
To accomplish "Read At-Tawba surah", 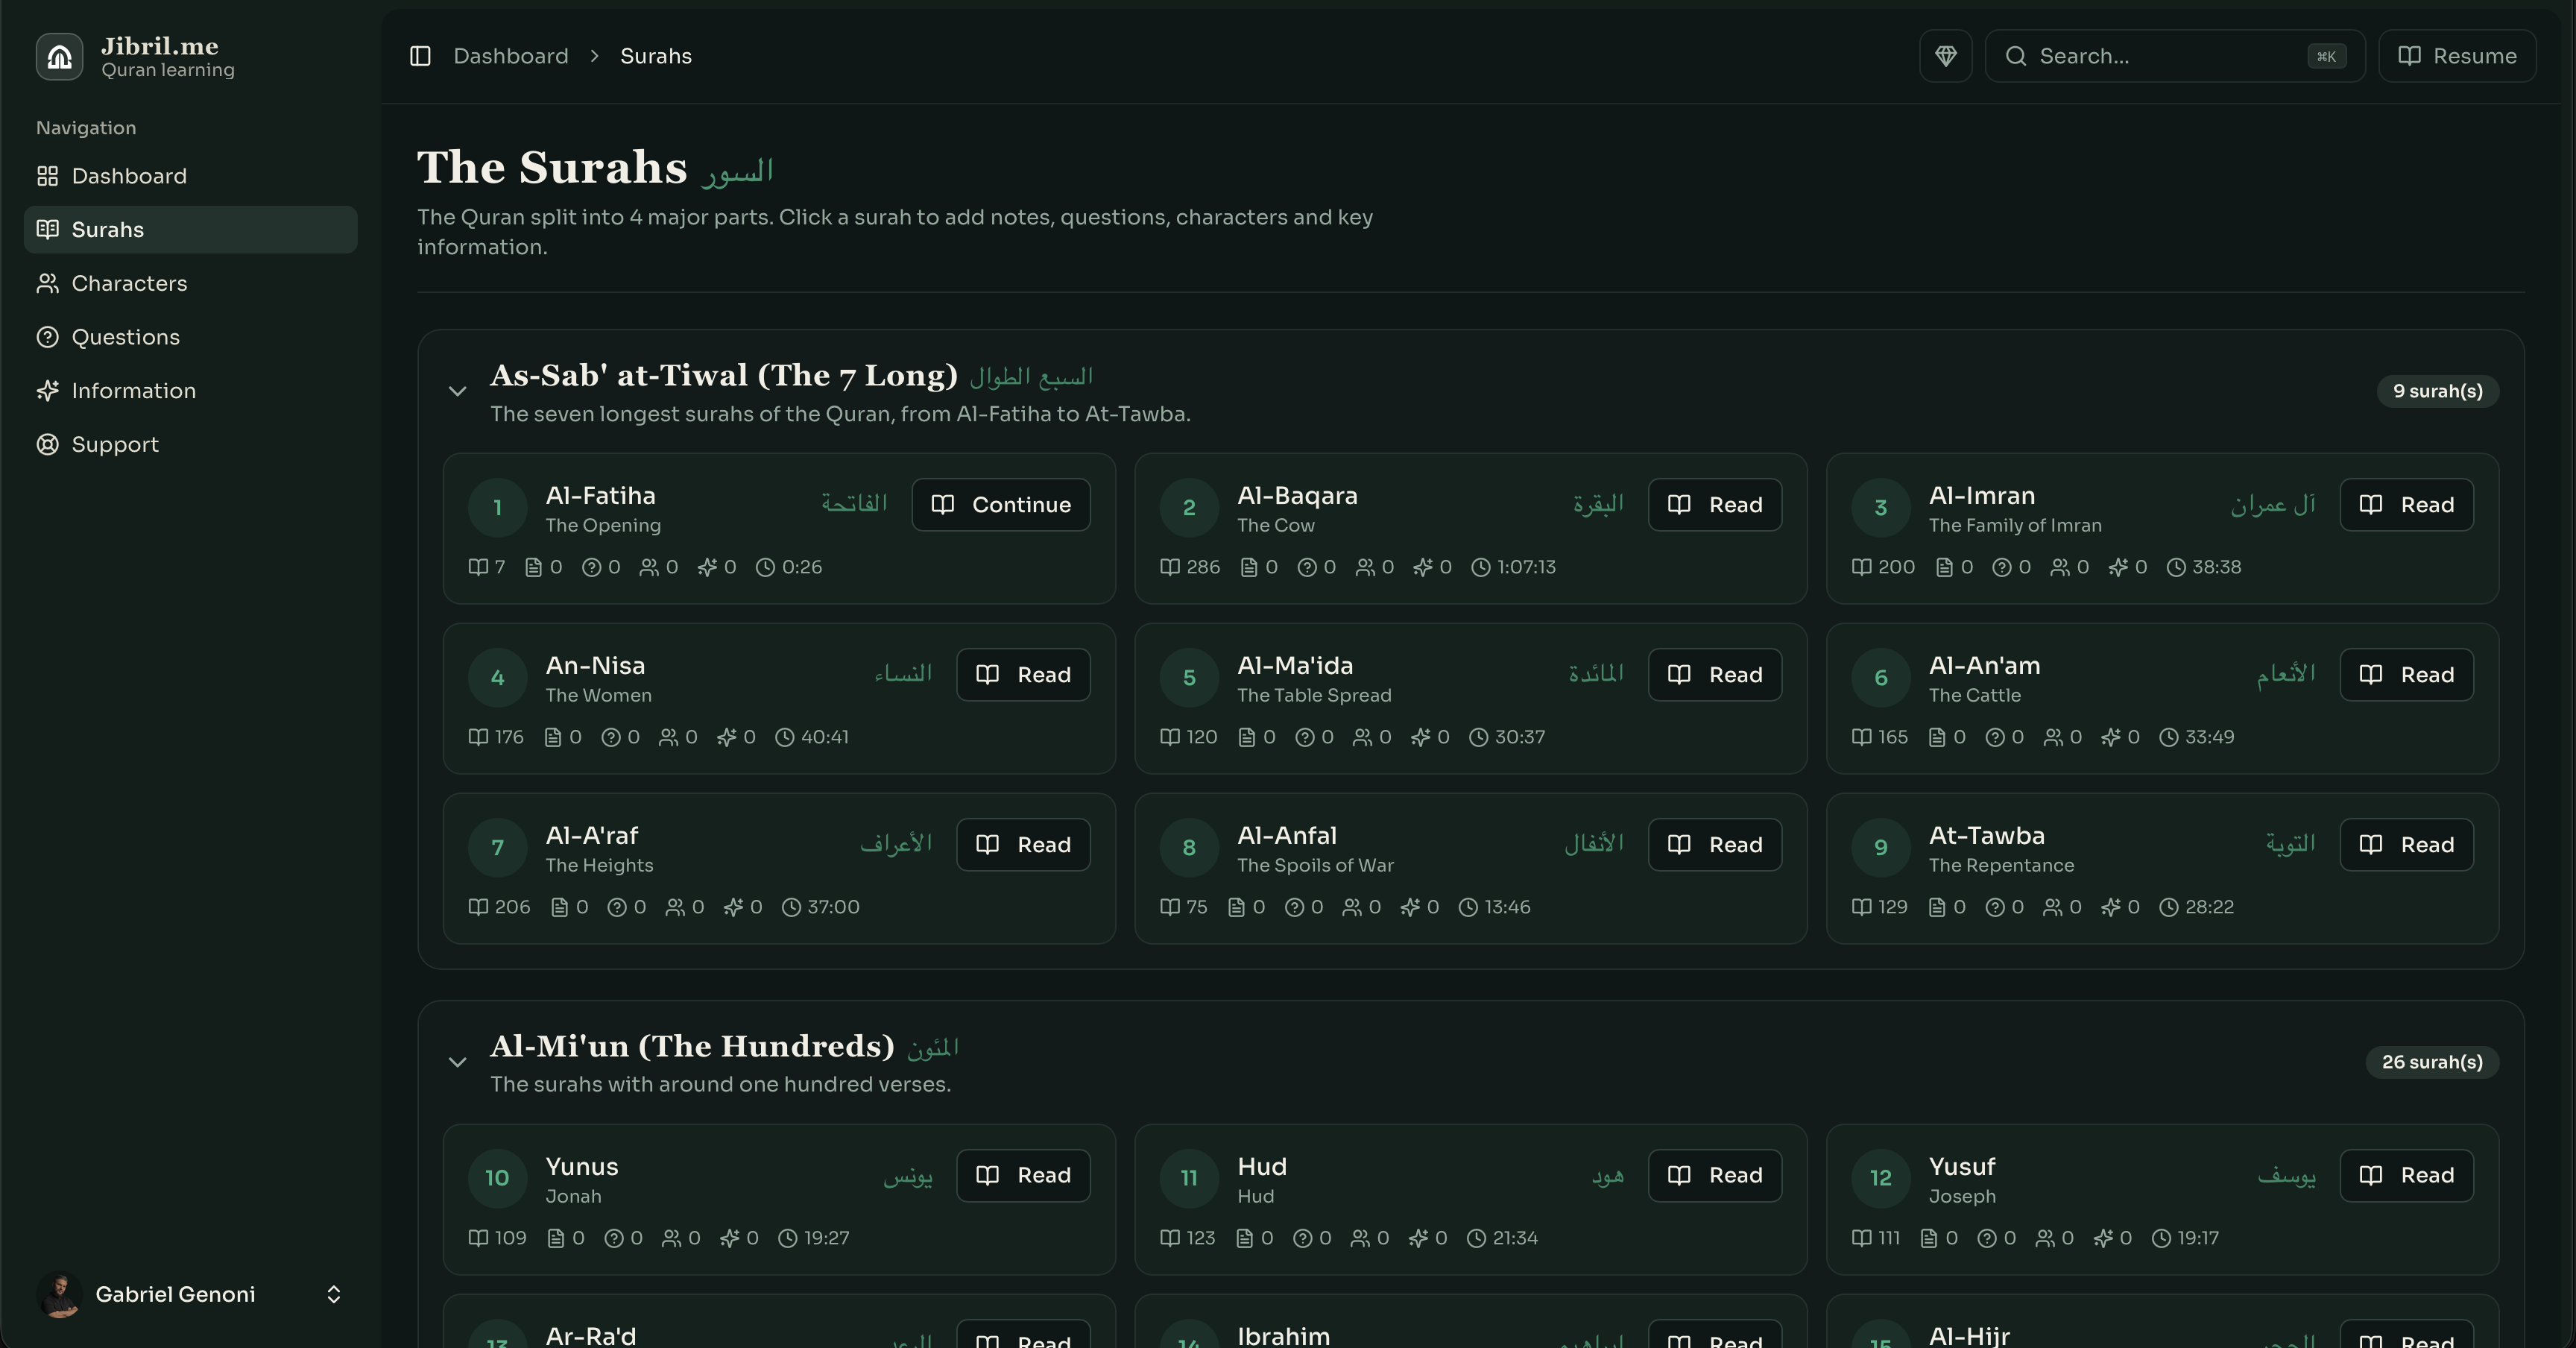I will click(x=2406, y=845).
